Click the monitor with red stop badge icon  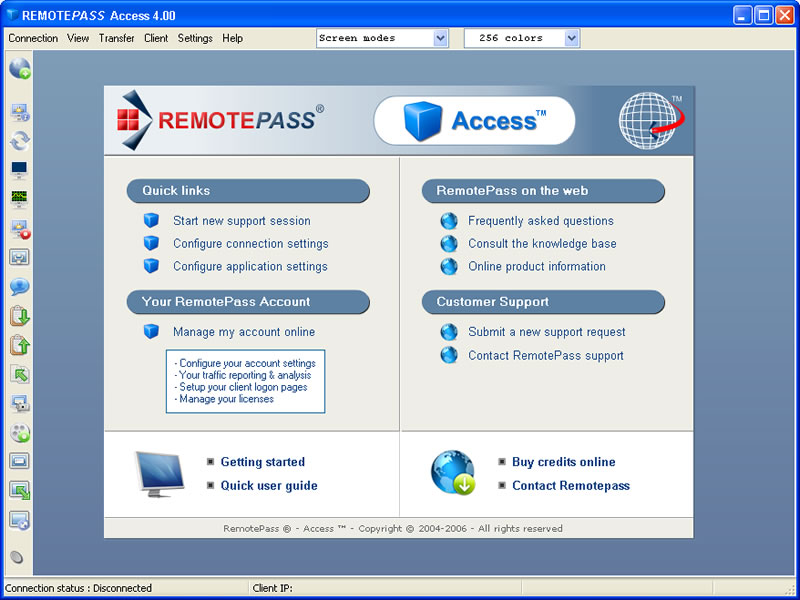[20, 229]
